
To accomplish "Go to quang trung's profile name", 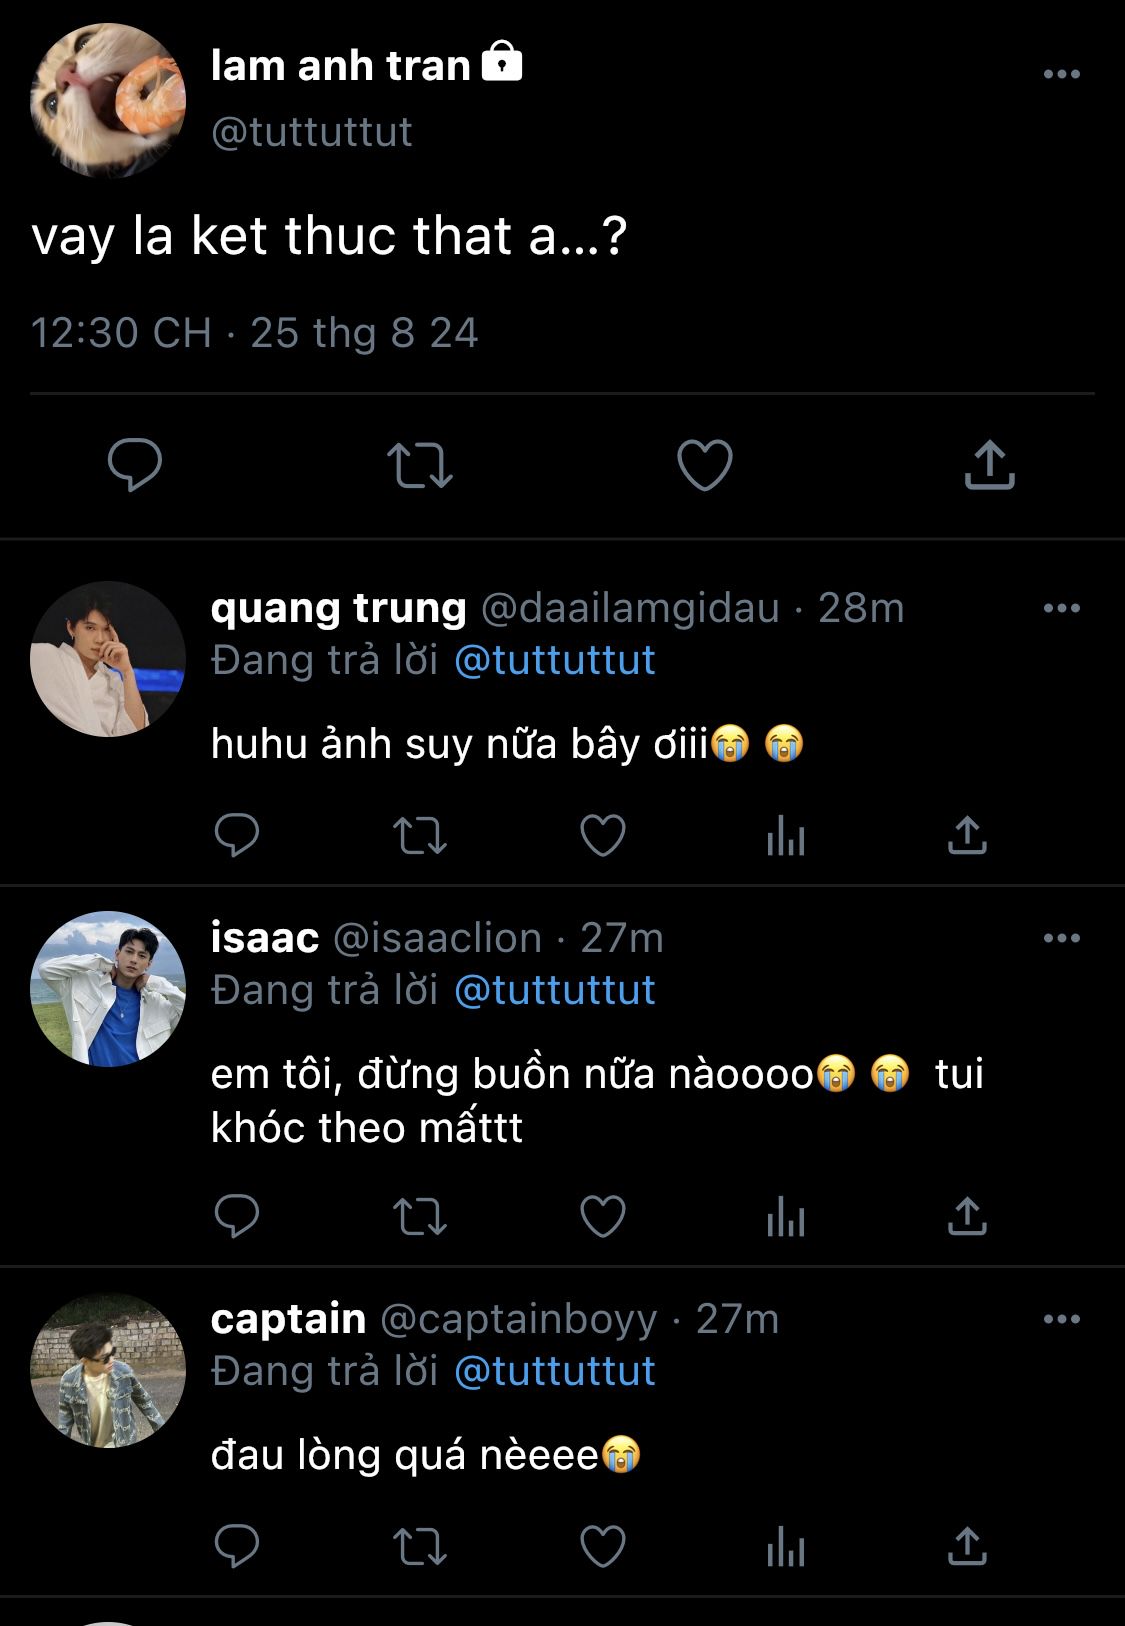I will 338,608.
